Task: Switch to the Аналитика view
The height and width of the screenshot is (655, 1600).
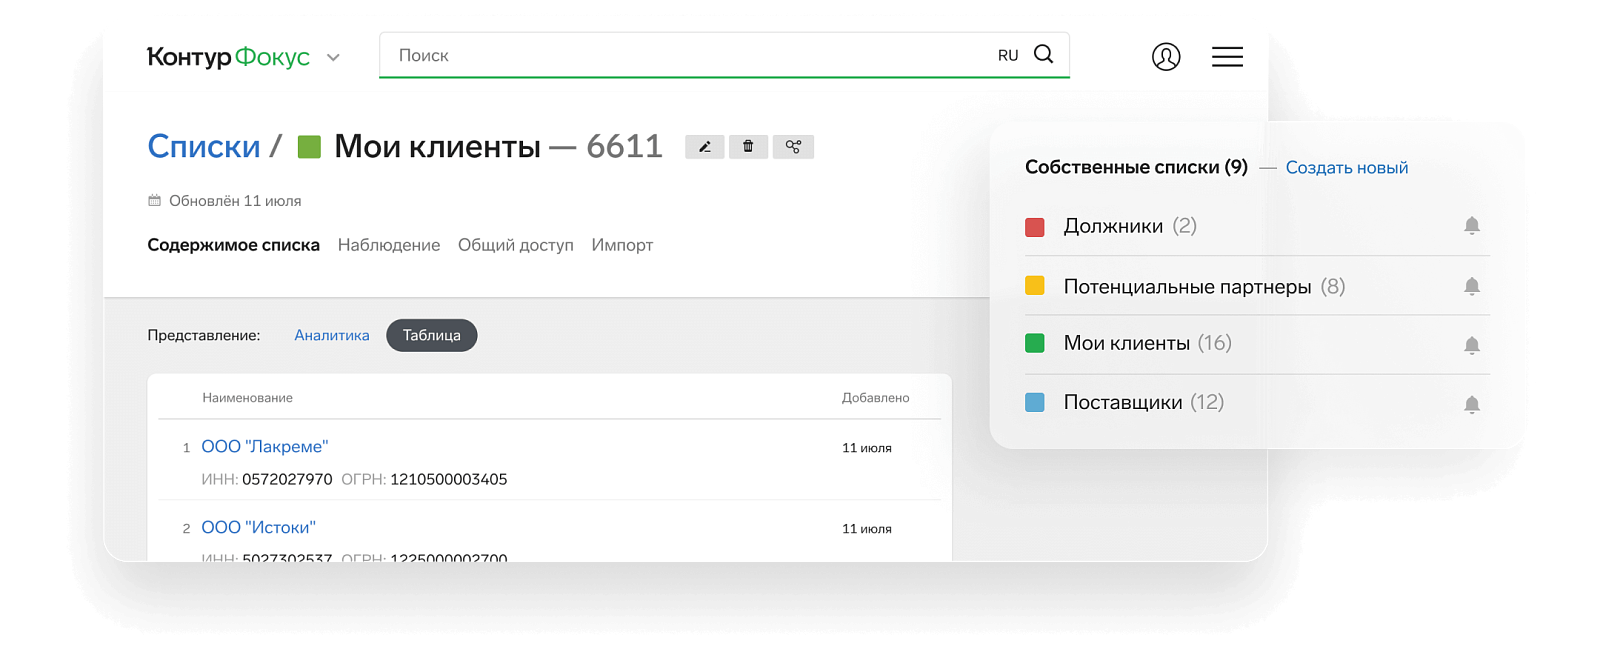Action: [332, 335]
